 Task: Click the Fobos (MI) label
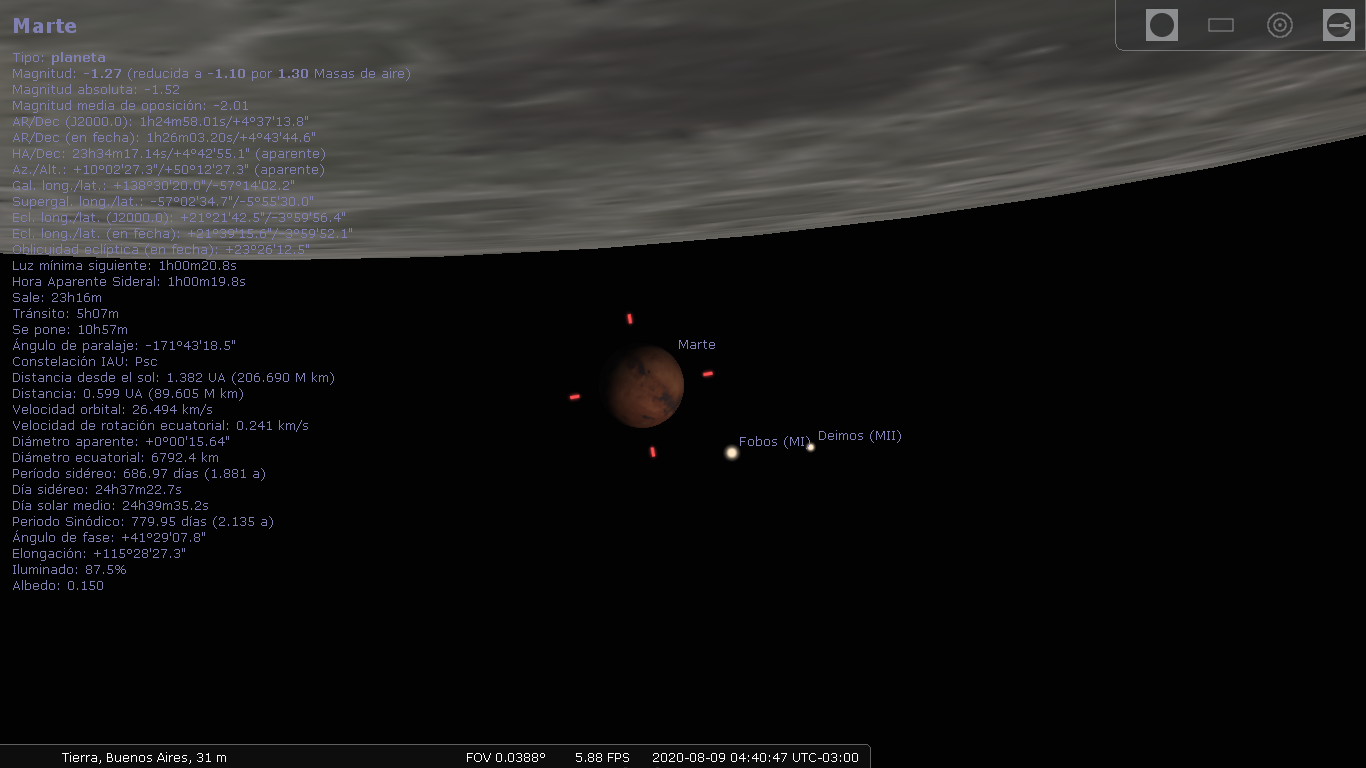click(x=773, y=442)
